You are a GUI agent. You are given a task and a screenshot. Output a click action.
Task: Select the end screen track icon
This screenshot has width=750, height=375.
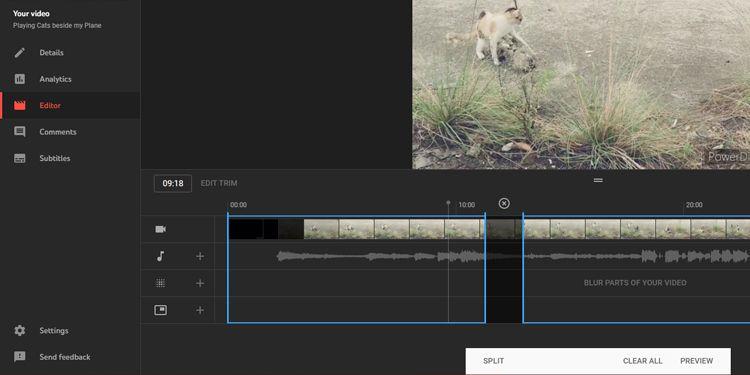(161, 310)
